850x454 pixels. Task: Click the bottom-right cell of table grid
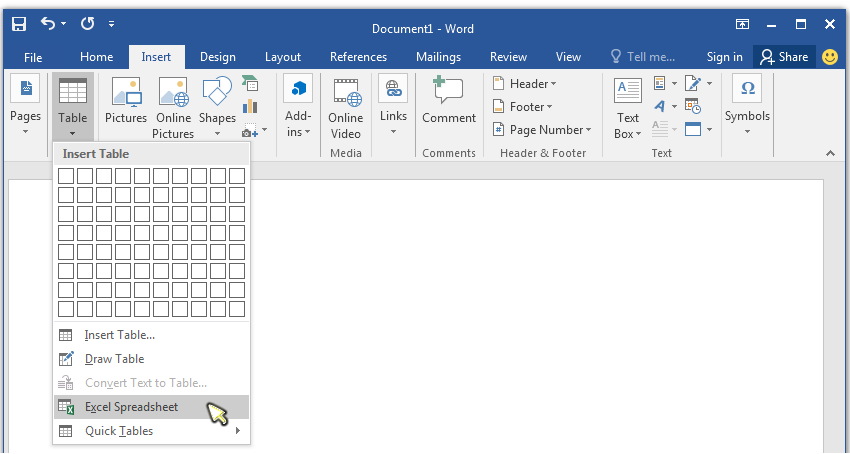pyautogui.click(x=237, y=309)
